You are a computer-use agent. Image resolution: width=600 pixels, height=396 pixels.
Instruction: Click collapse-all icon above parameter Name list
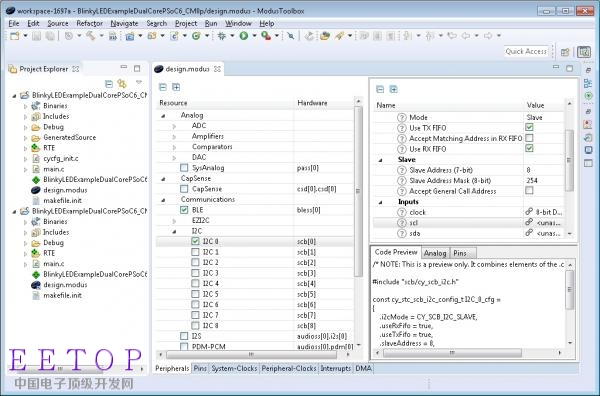380,89
